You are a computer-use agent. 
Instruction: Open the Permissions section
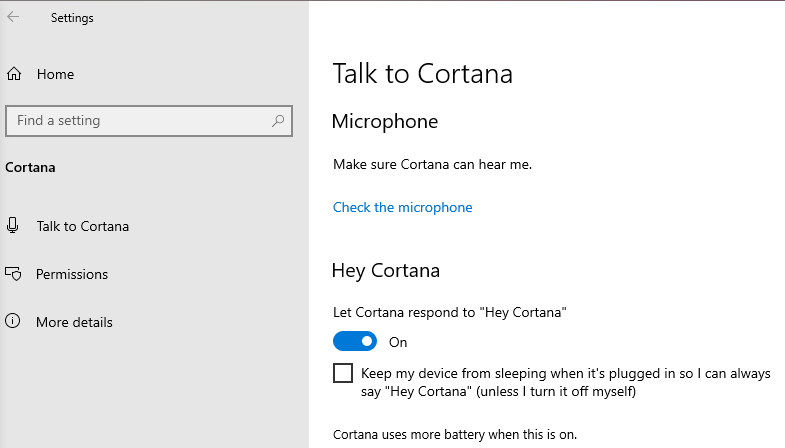(72, 274)
